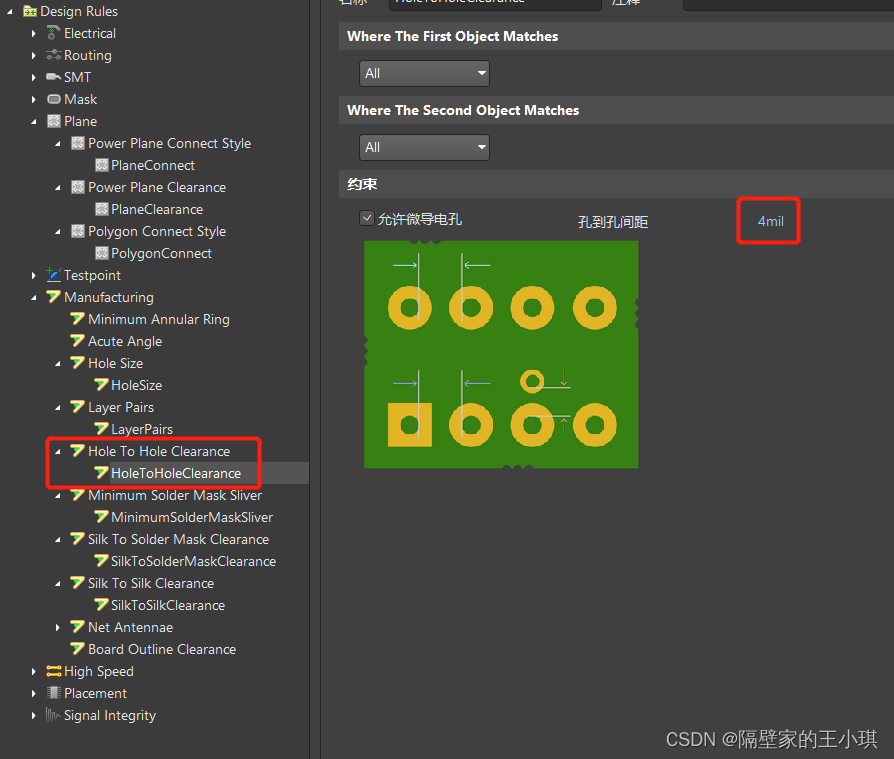This screenshot has height=759, width=894.
Task: Toggle the 允许微导电孔 checkbox
Action: pyautogui.click(x=367, y=218)
